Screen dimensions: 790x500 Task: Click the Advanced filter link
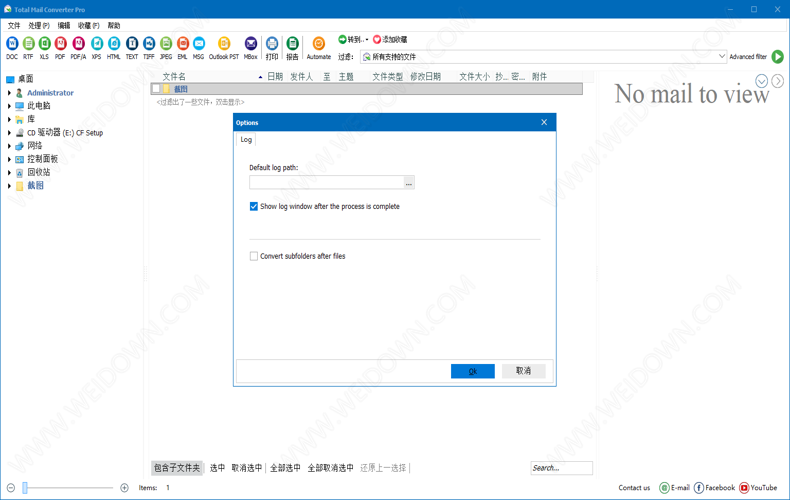(x=748, y=57)
